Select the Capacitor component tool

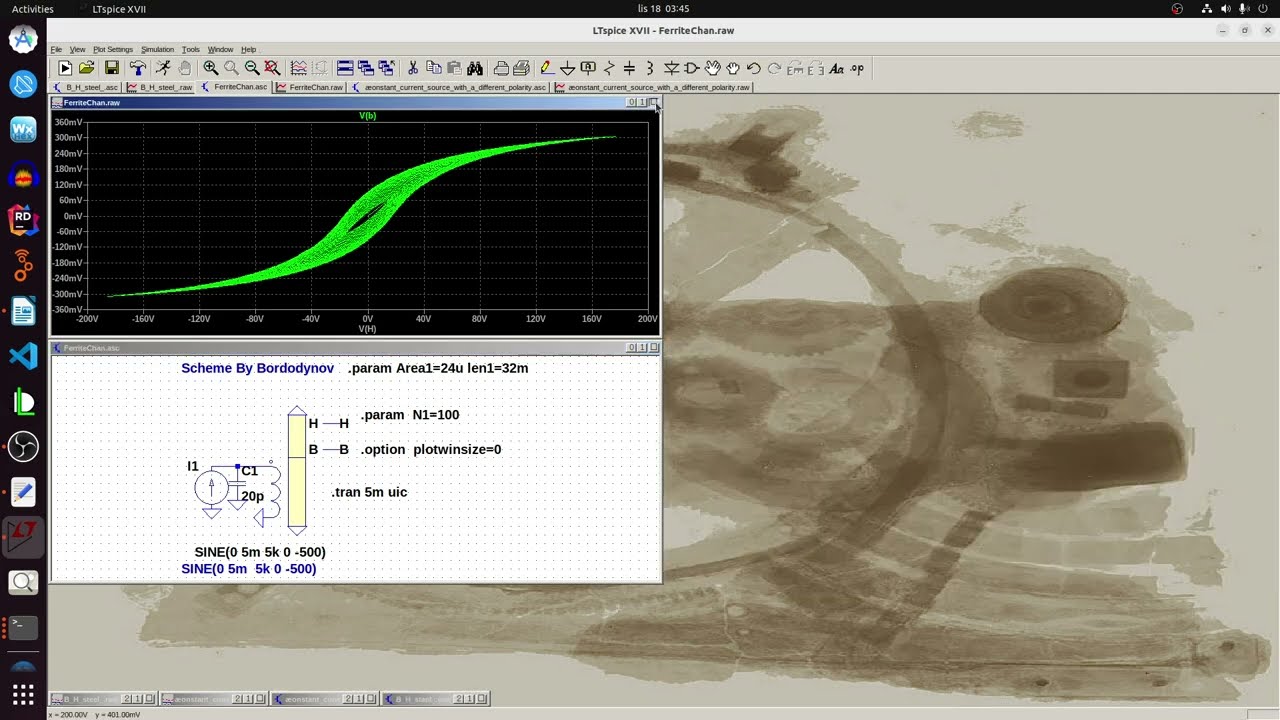pos(629,68)
